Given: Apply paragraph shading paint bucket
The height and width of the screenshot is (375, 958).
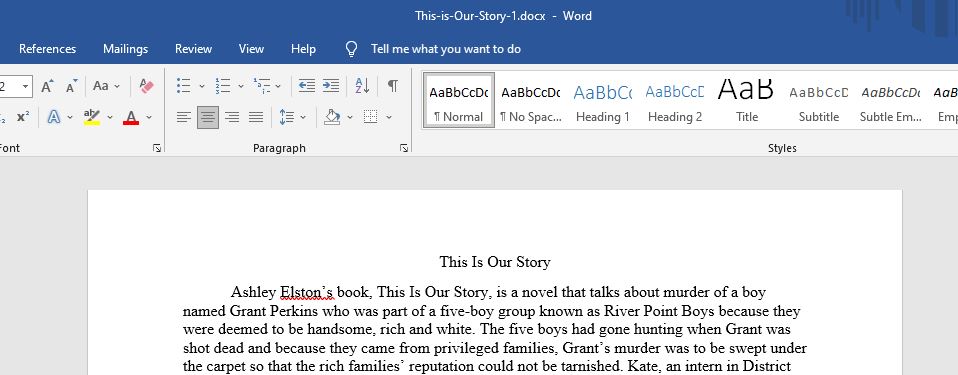Looking at the screenshot, I should click(x=332, y=117).
